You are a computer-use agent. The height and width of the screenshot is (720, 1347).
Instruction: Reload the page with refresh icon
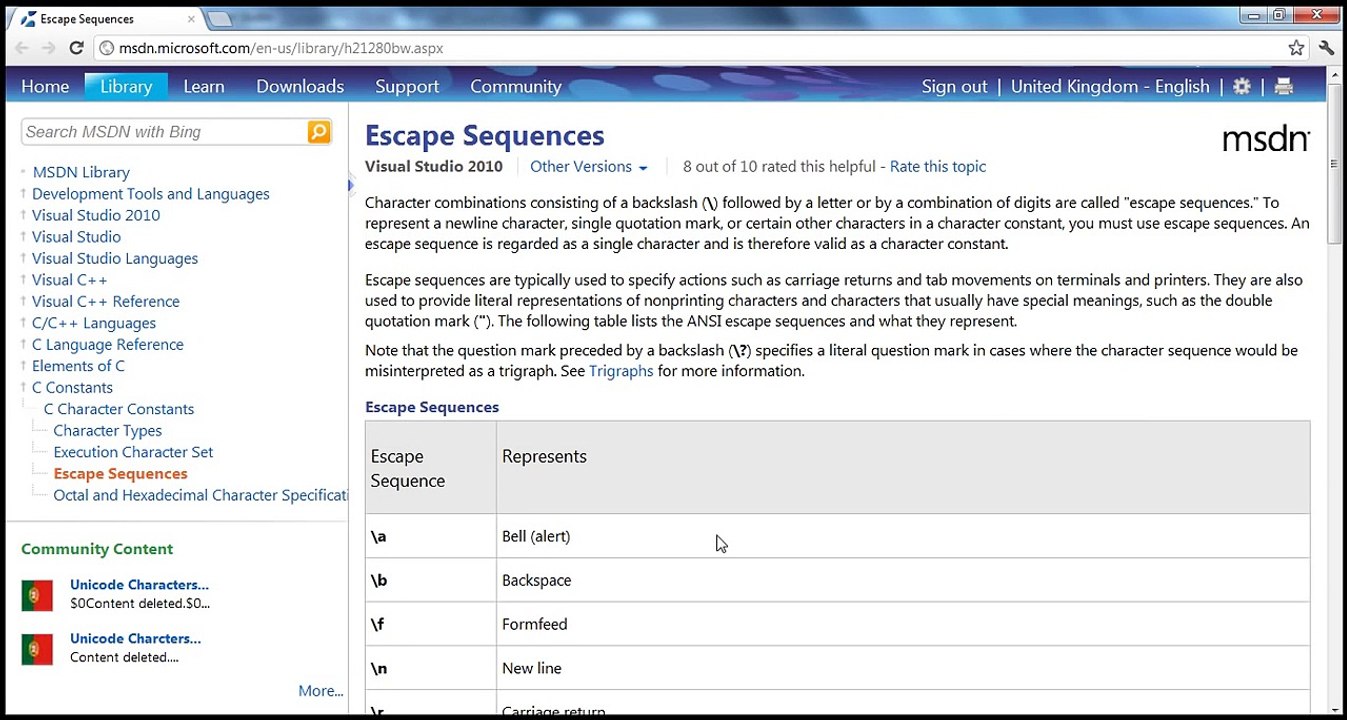tap(76, 48)
